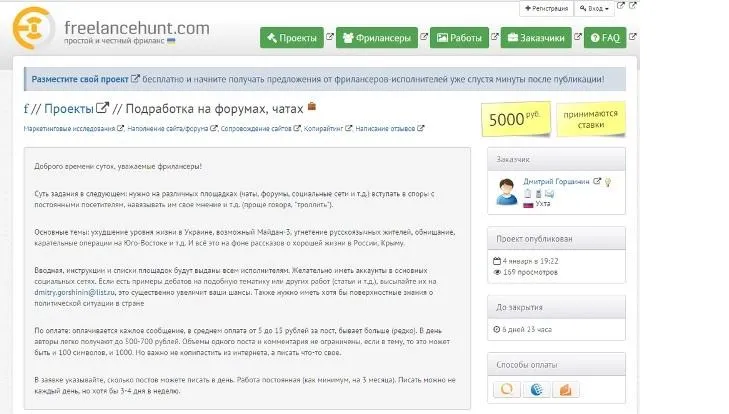Click the yellow 5000 руб. price sticker
729x414 pixels.
click(513, 119)
